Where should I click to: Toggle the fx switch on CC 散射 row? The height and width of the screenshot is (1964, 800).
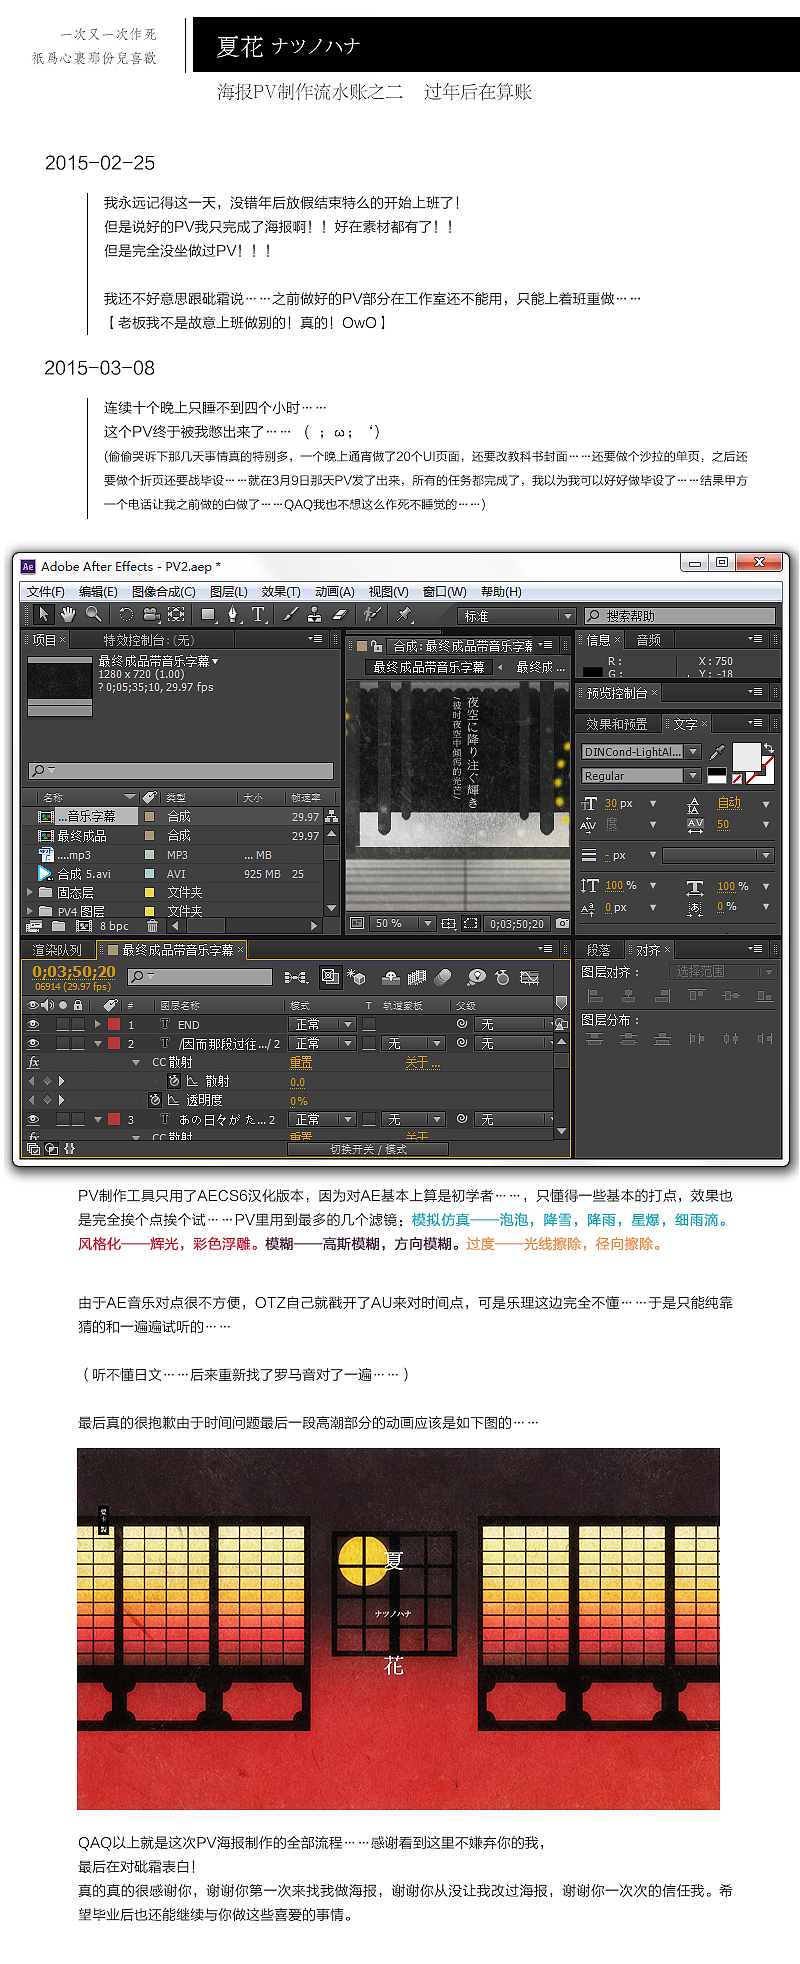pos(34,1062)
